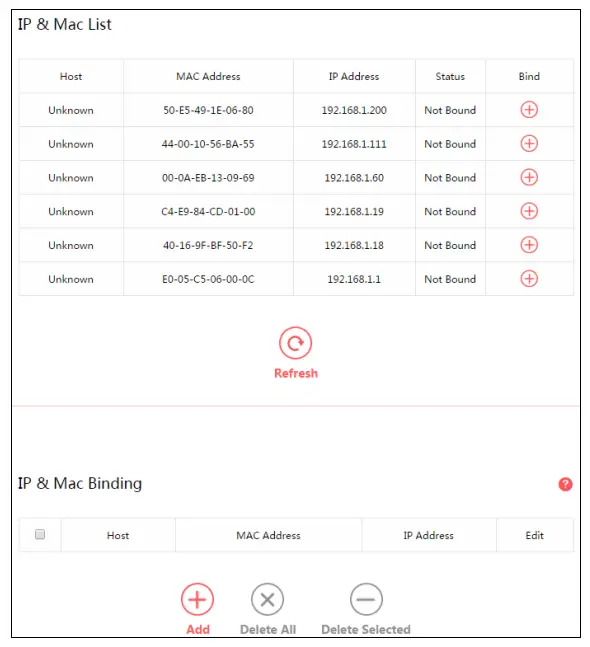This screenshot has width=590, height=647.
Task: Click the Status column header
Action: click(x=450, y=77)
